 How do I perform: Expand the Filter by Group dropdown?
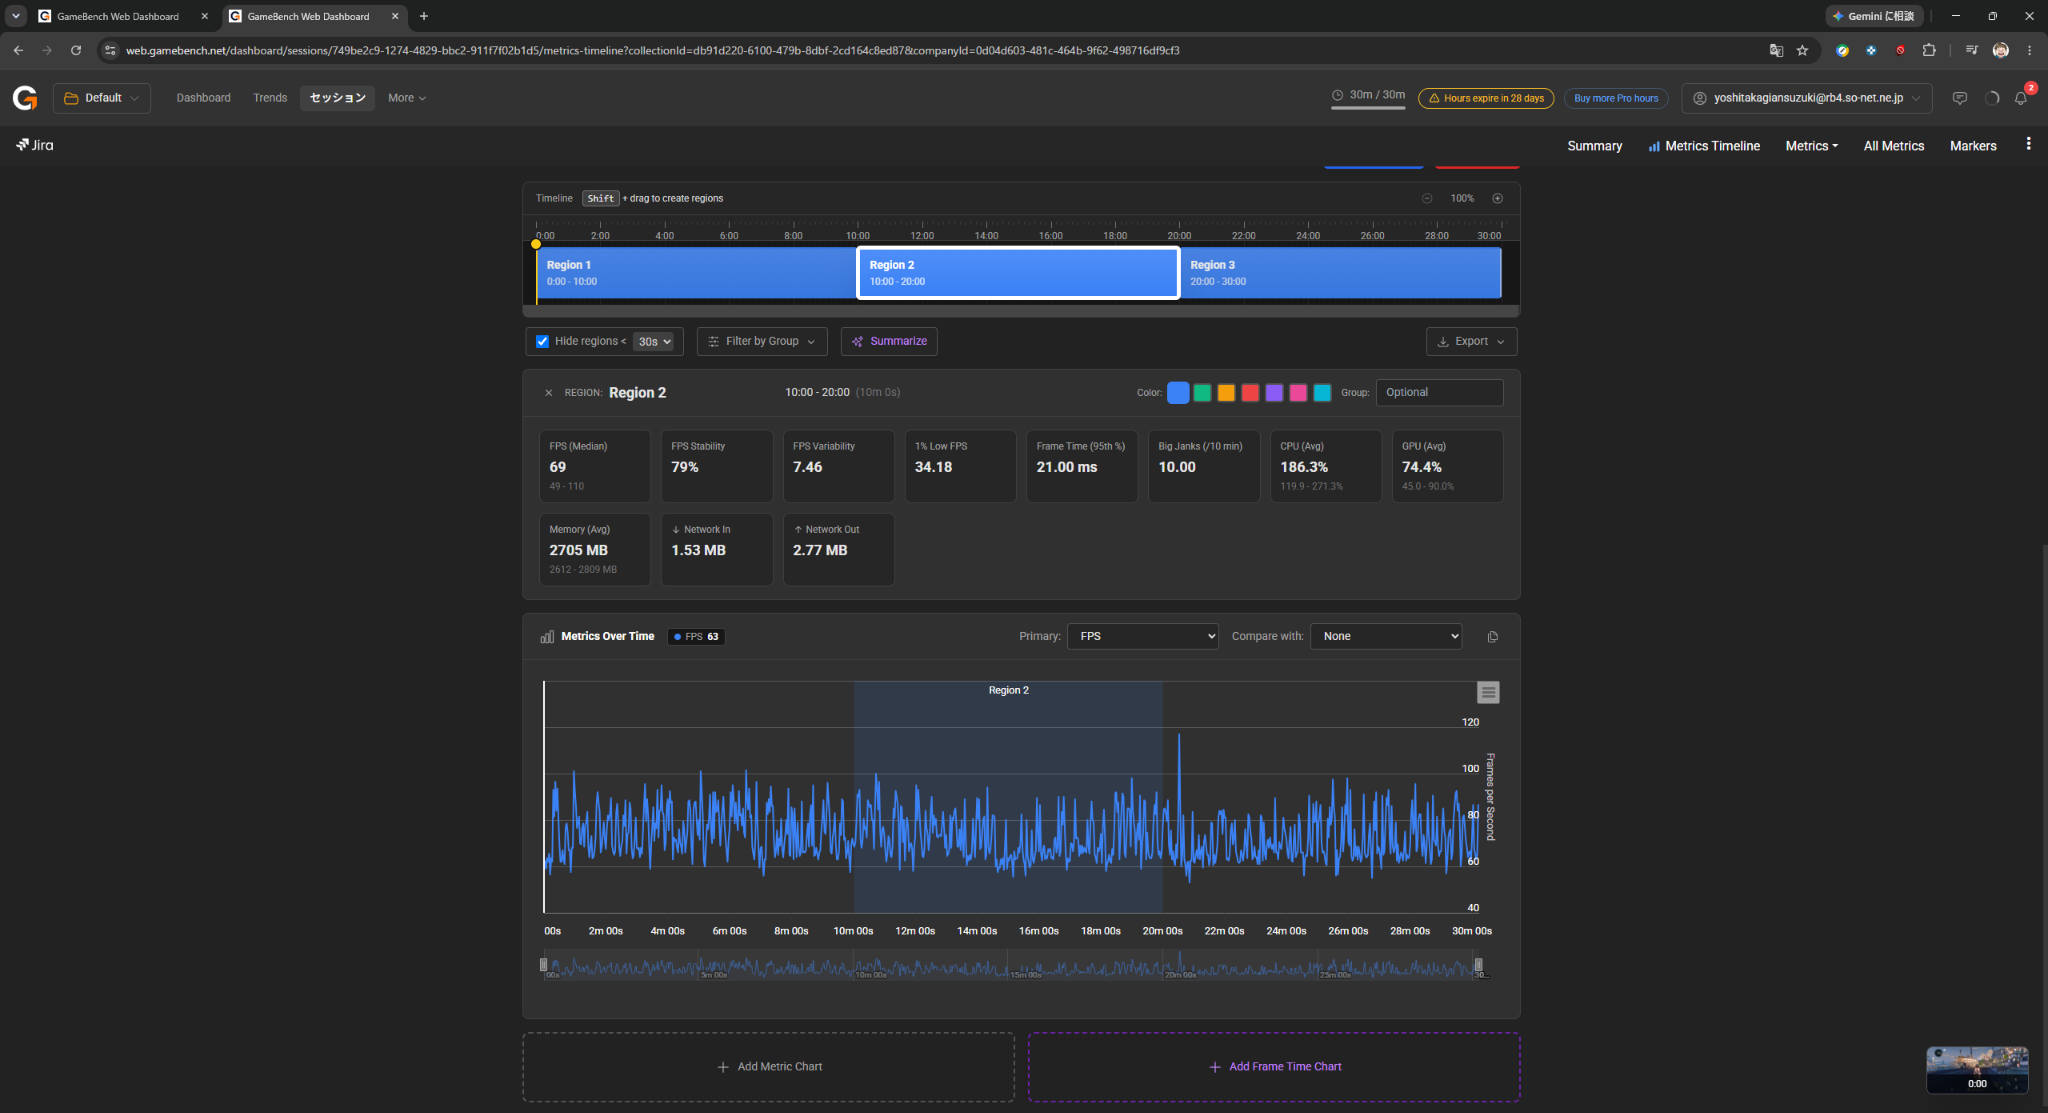coord(762,342)
